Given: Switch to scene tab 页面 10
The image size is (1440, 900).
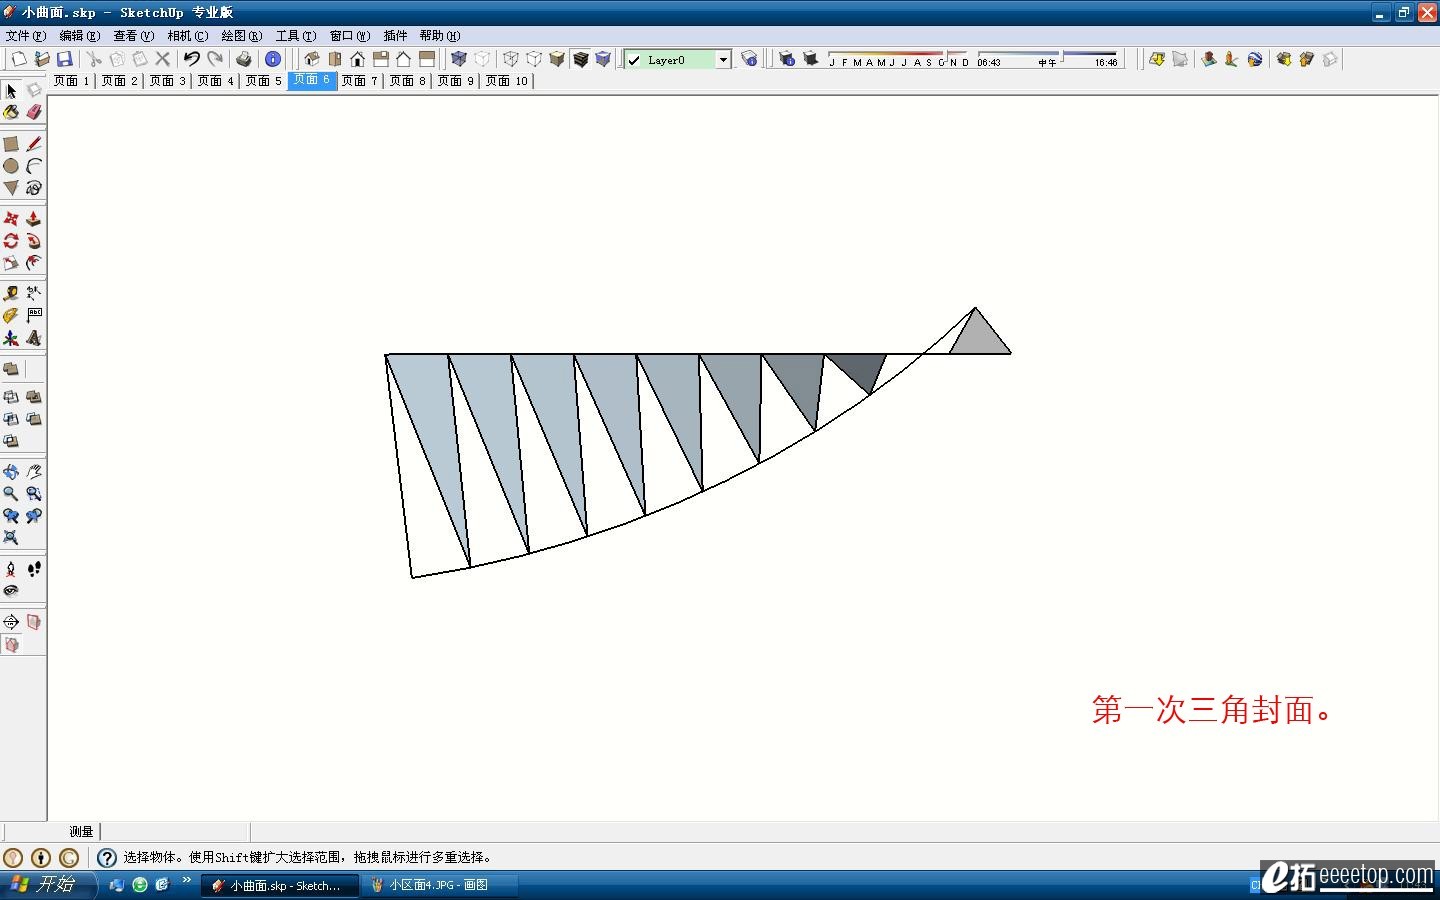Looking at the screenshot, I should point(507,81).
